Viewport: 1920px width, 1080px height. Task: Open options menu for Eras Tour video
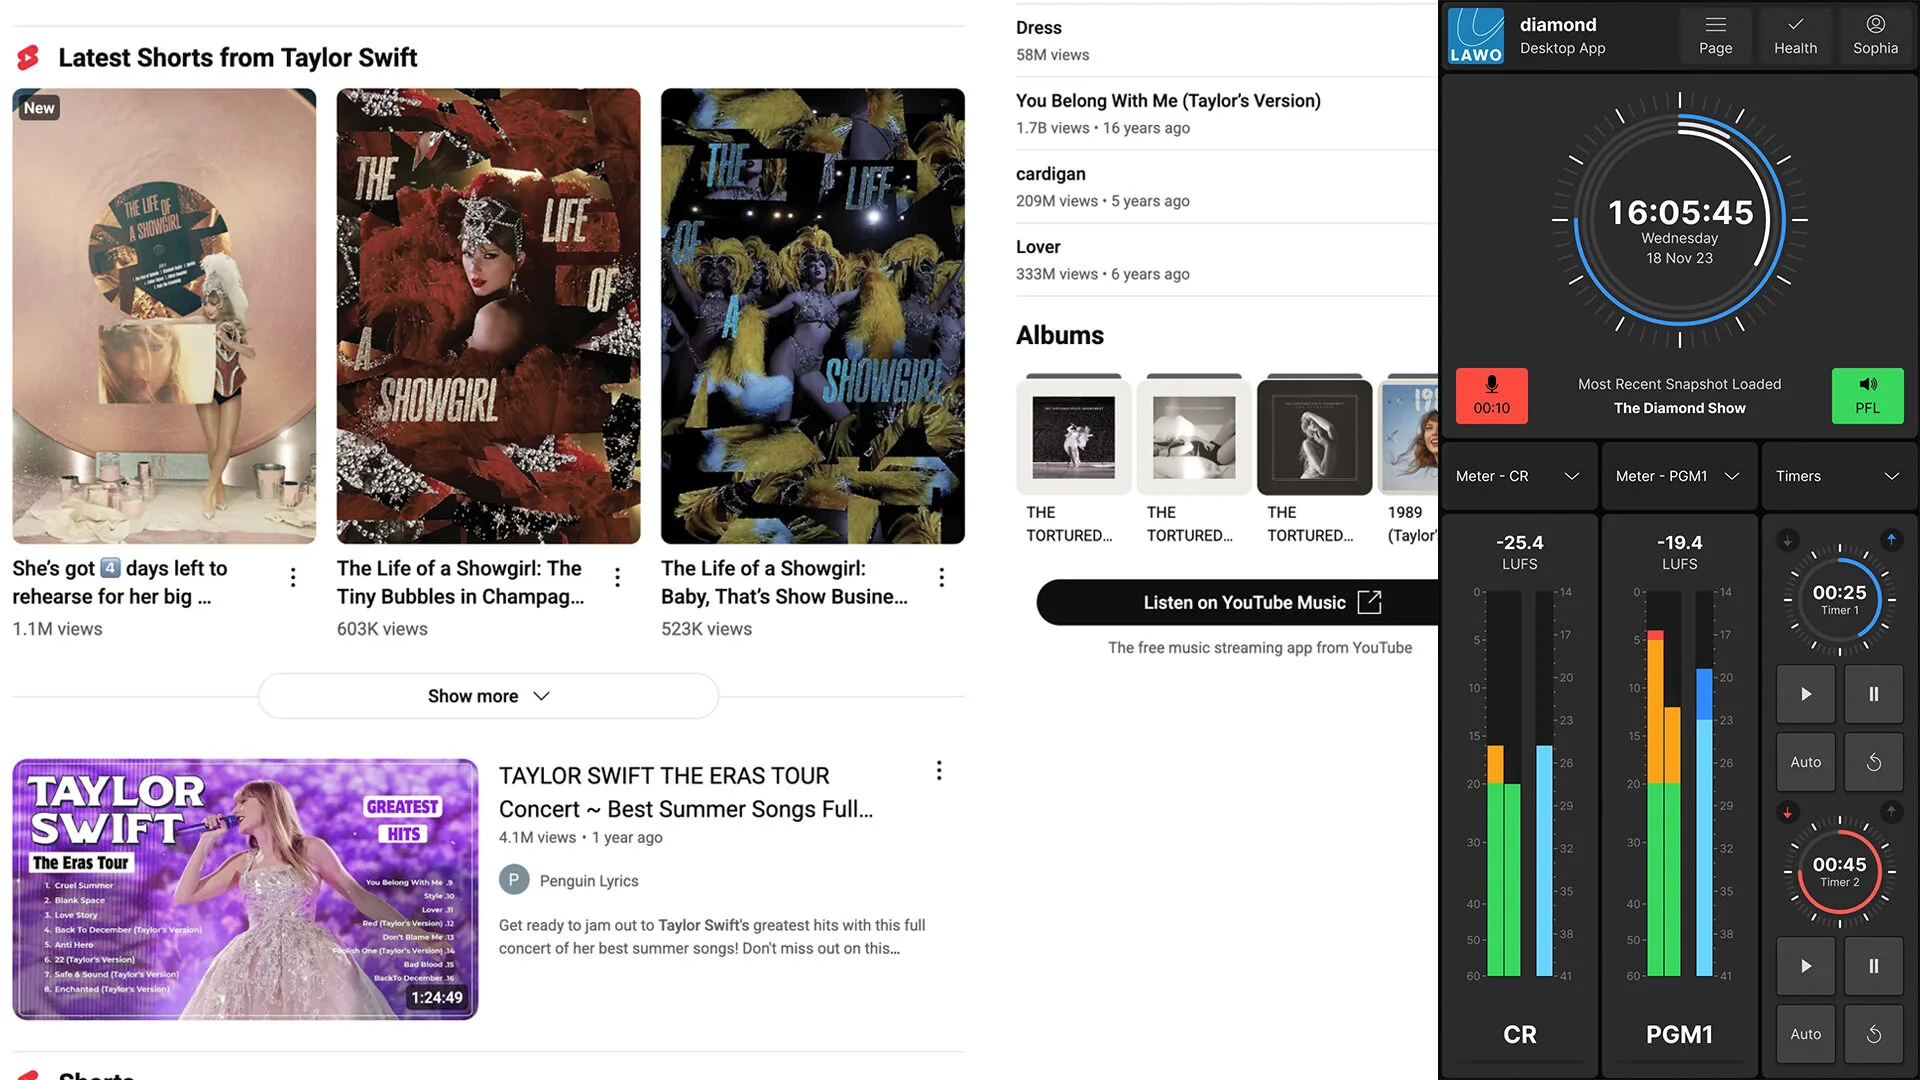click(x=938, y=771)
